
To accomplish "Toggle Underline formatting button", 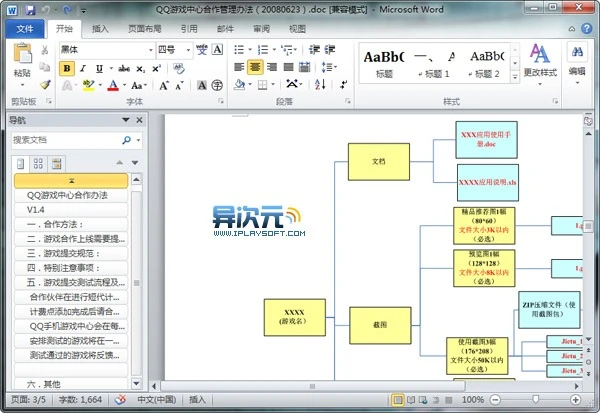I will (99, 69).
